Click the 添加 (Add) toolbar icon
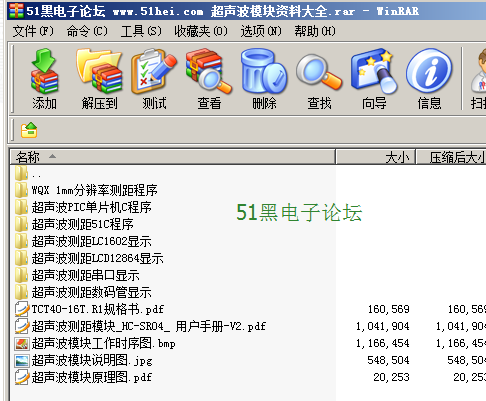Viewport: 486px width, 401px height. coord(44,79)
